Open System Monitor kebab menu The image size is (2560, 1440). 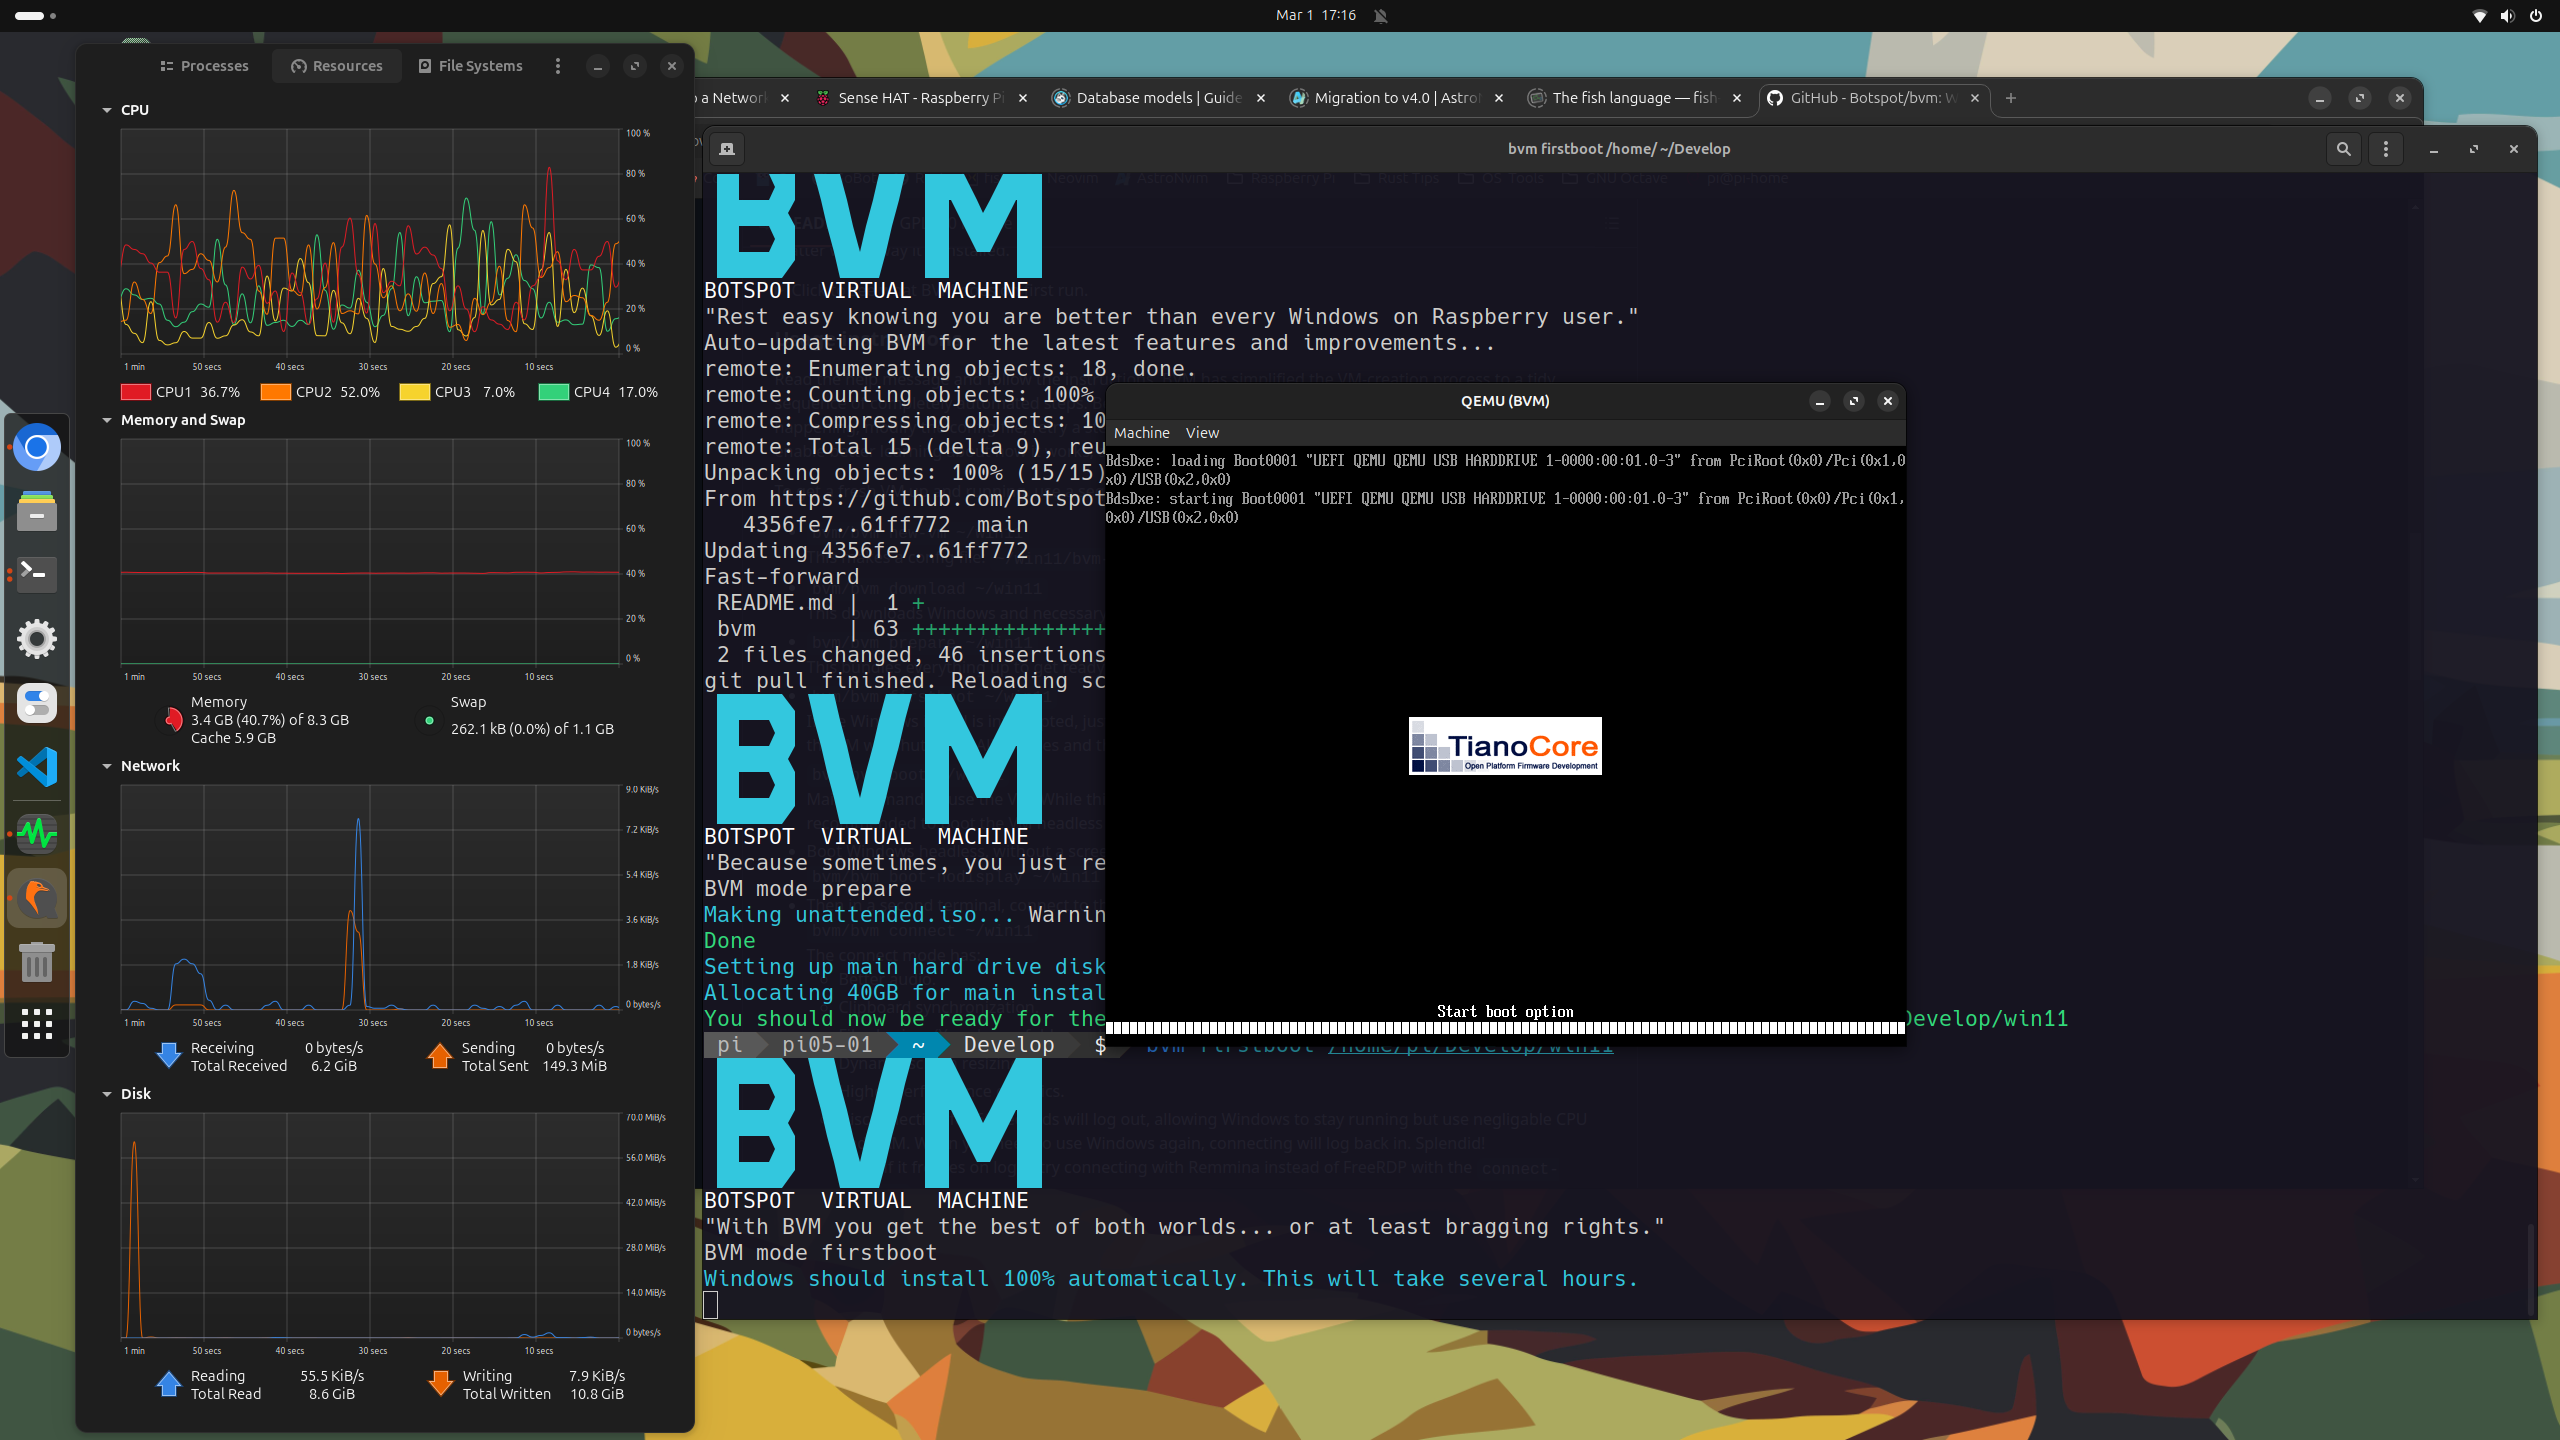click(x=558, y=66)
